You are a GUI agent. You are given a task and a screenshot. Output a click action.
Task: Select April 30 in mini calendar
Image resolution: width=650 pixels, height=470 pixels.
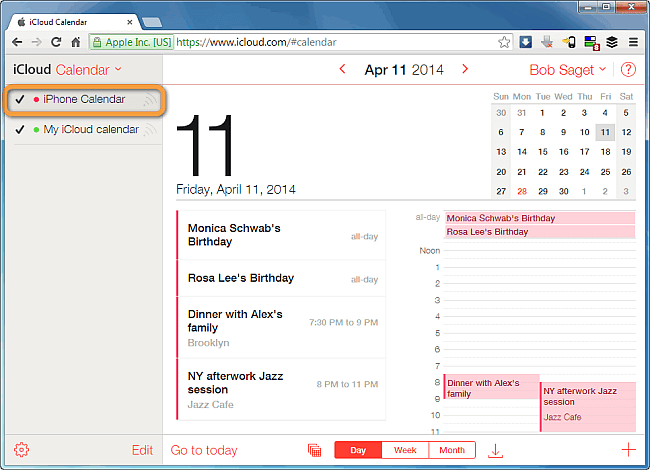563,191
